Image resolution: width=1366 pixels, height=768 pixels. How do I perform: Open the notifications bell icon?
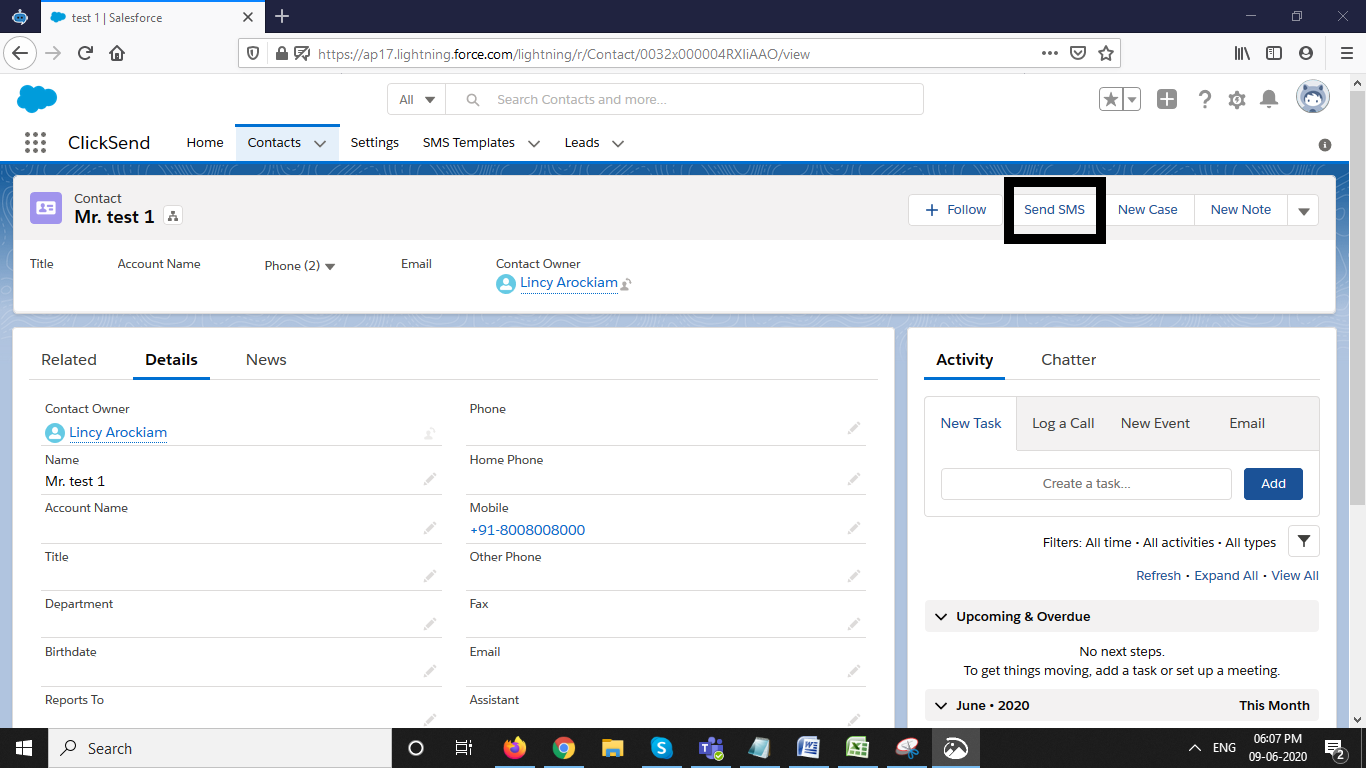coord(1268,99)
